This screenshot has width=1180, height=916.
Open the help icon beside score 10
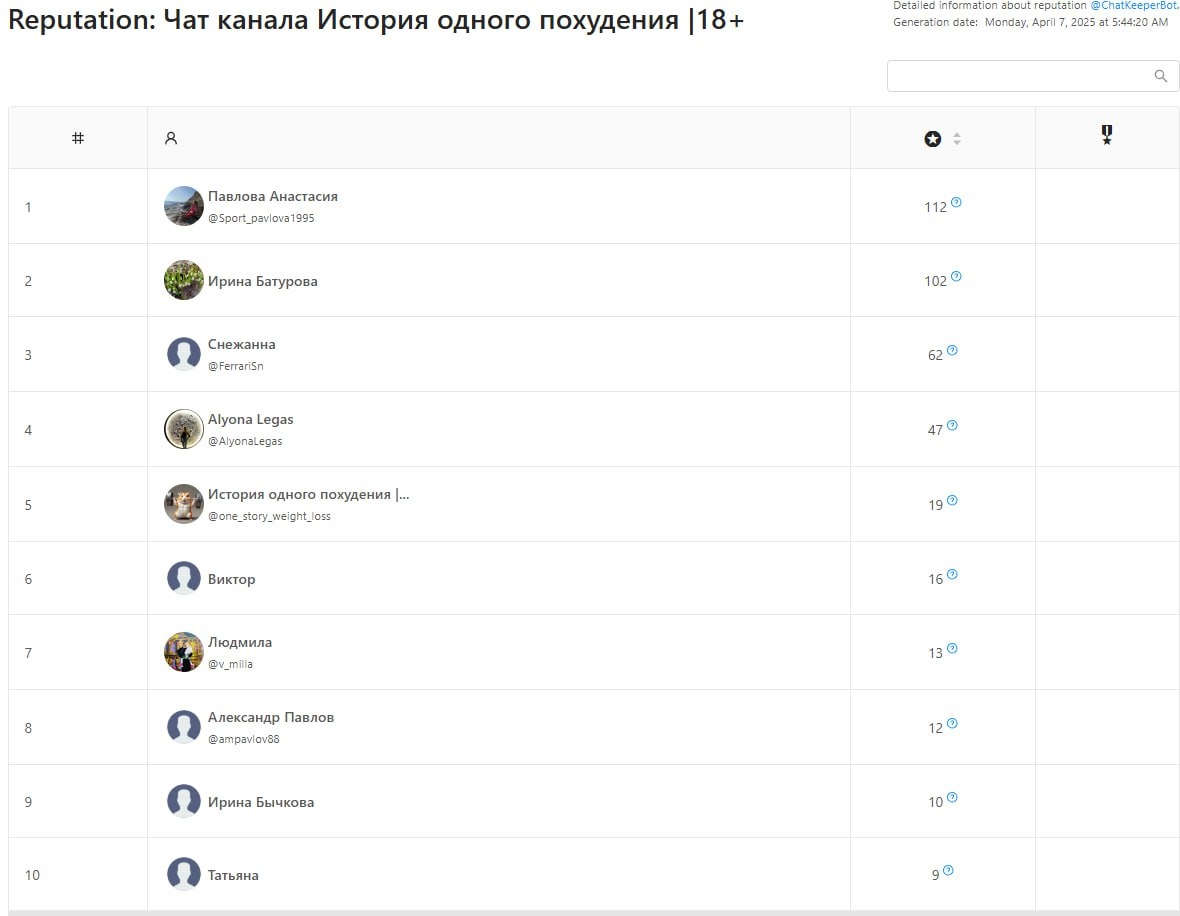coord(952,797)
